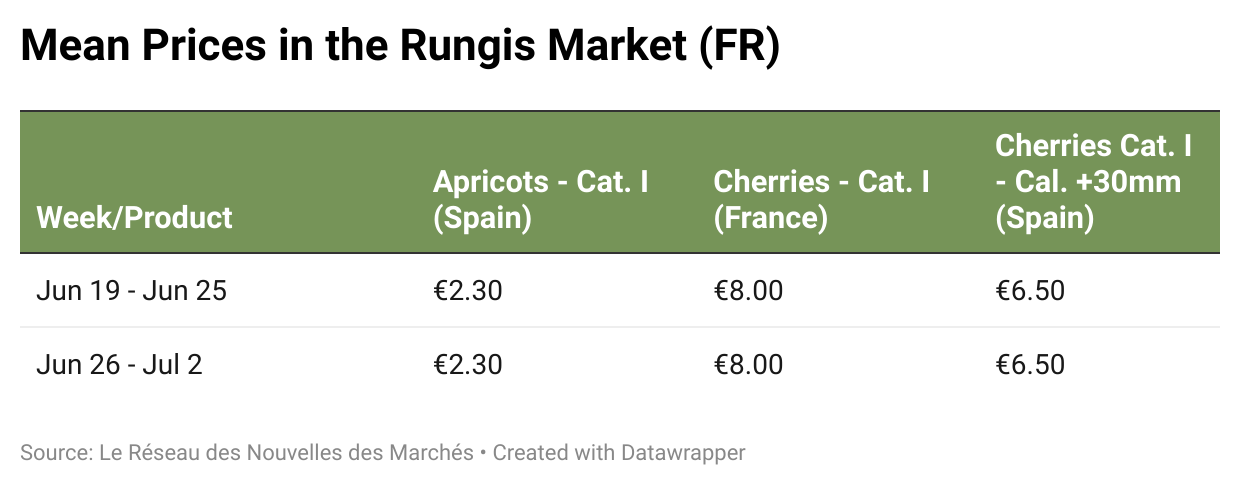Viewport: 1240px width, 486px height.
Task: Click Spain cherries €6.50 for Jun 26 week
Action: pyautogui.click(x=1030, y=364)
